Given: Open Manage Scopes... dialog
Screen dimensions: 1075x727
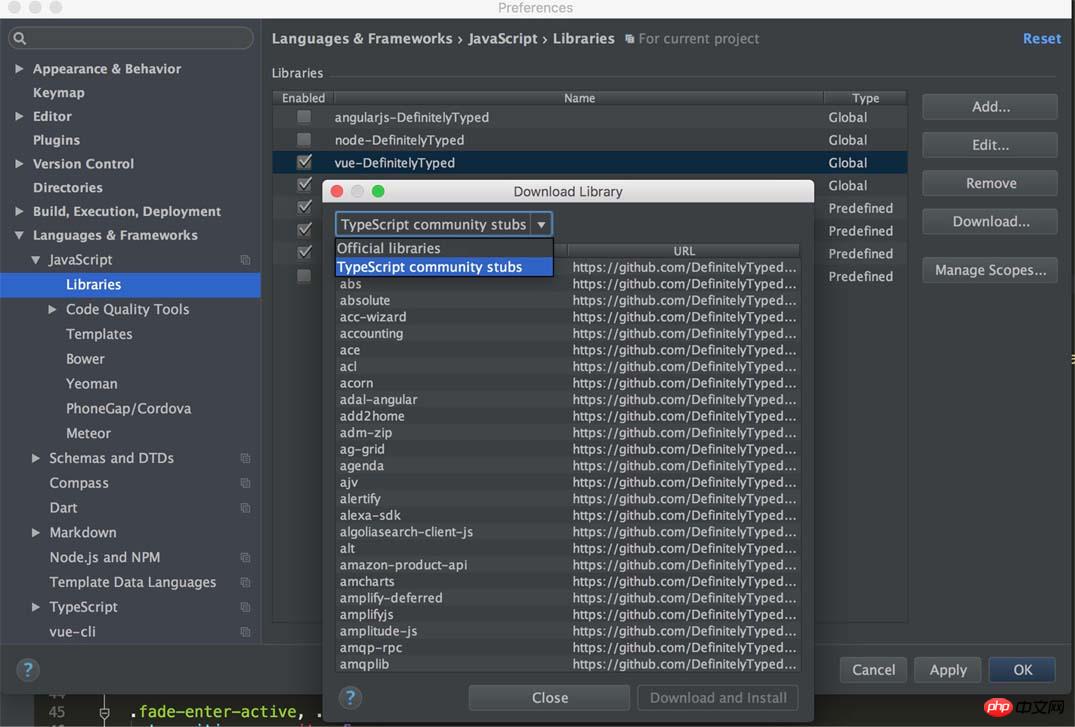Looking at the screenshot, I should 990,270.
